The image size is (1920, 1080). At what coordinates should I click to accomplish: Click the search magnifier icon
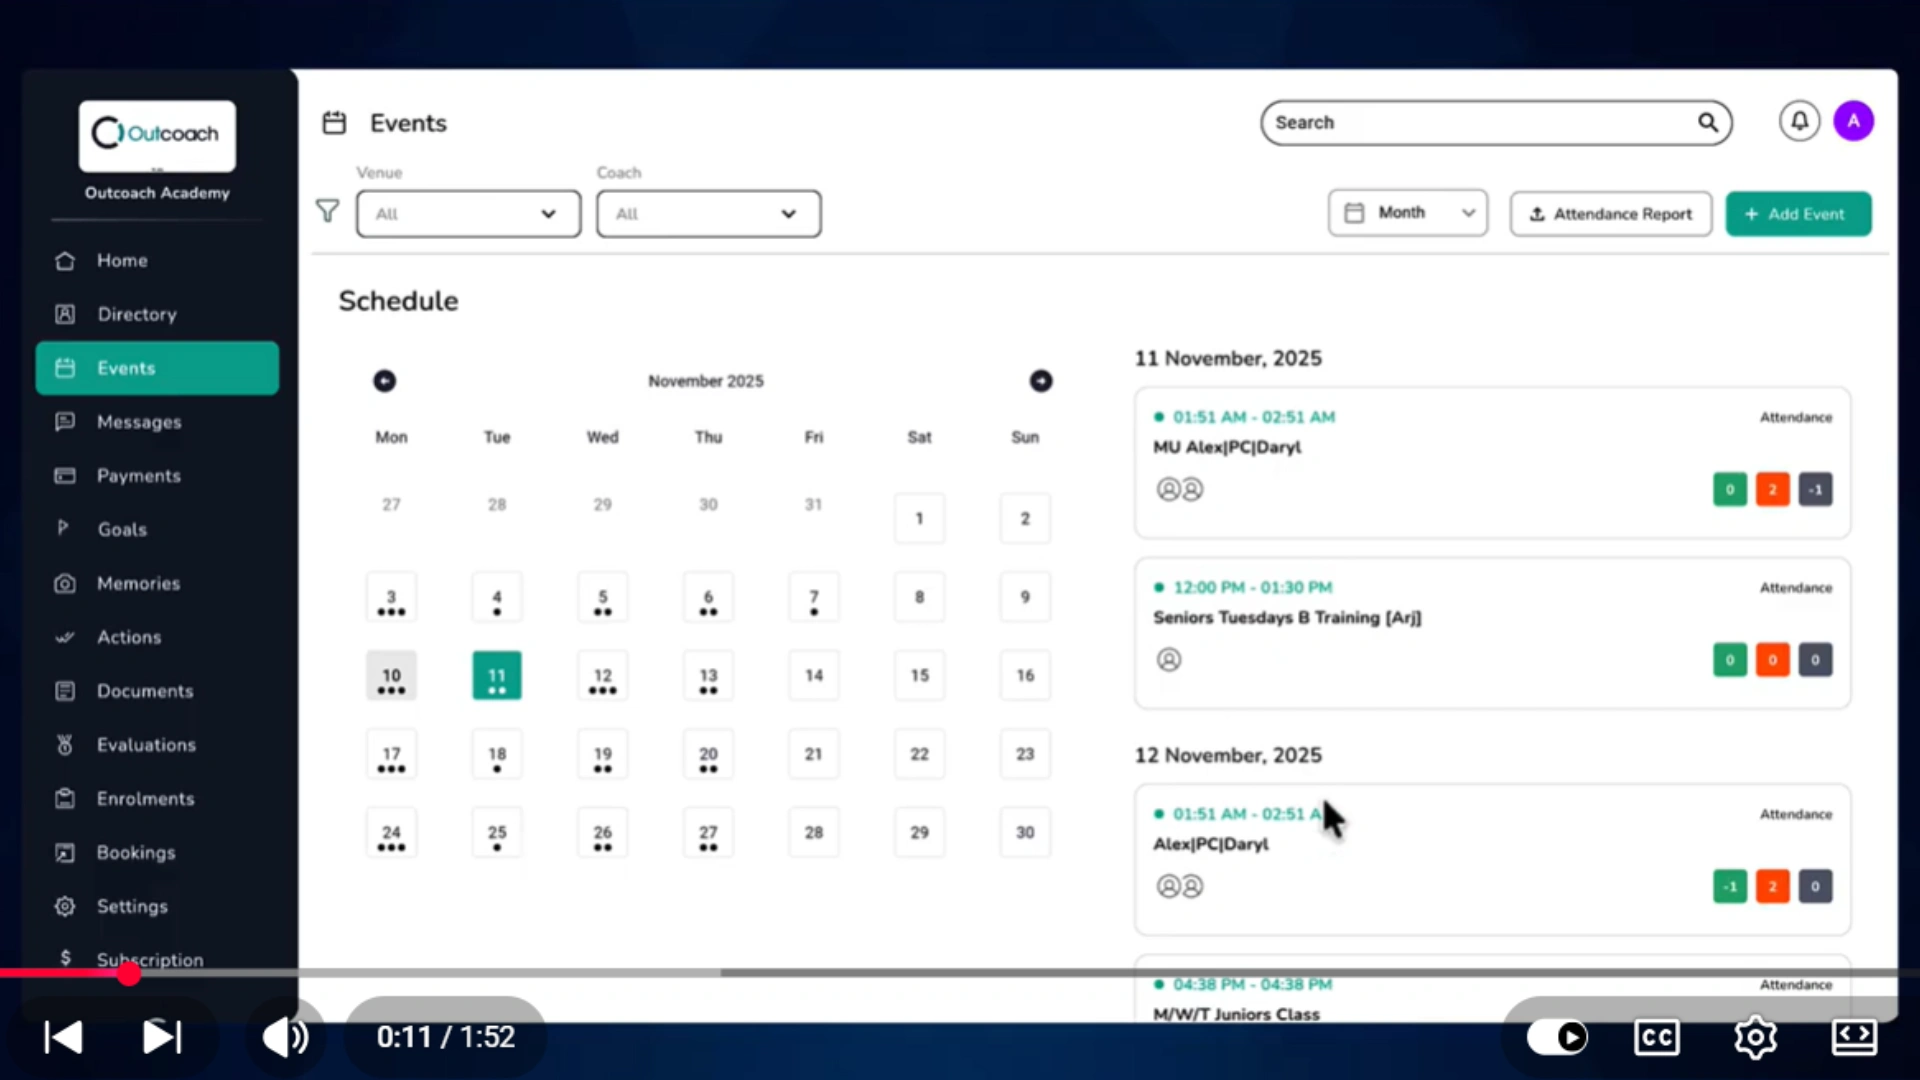(1708, 122)
